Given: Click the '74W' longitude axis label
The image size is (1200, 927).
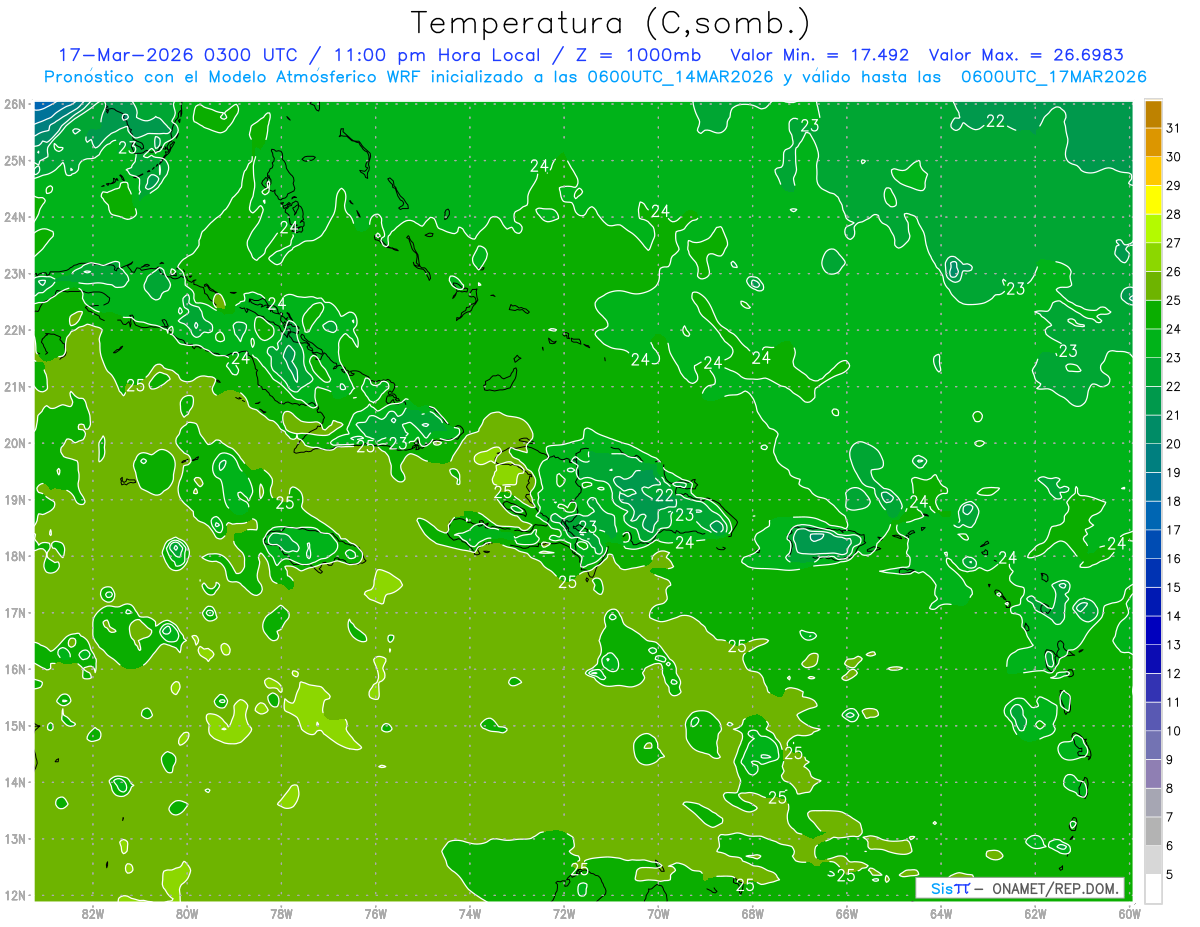Looking at the screenshot, I should (470, 913).
